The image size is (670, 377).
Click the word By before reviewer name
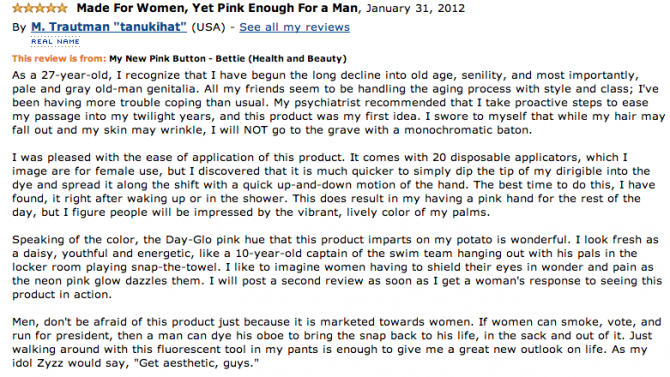[x=19, y=27]
